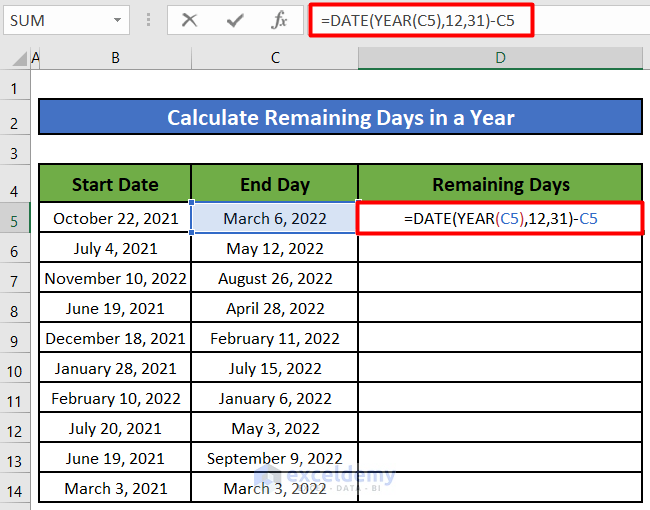Click the Start Date header cell
This screenshot has width=650, height=510.
point(115,184)
